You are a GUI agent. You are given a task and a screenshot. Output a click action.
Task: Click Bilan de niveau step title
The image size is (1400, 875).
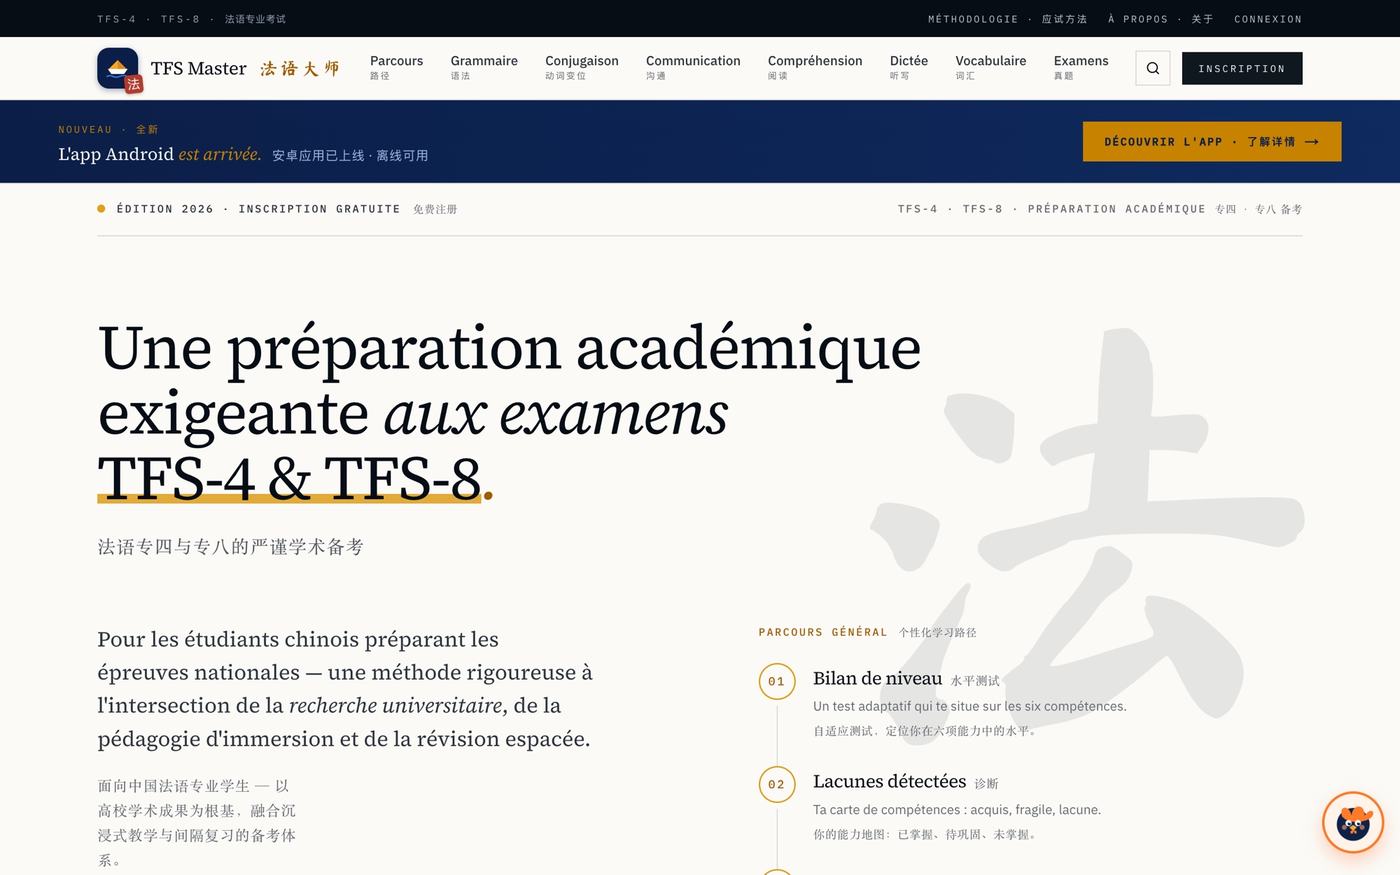(x=877, y=678)
